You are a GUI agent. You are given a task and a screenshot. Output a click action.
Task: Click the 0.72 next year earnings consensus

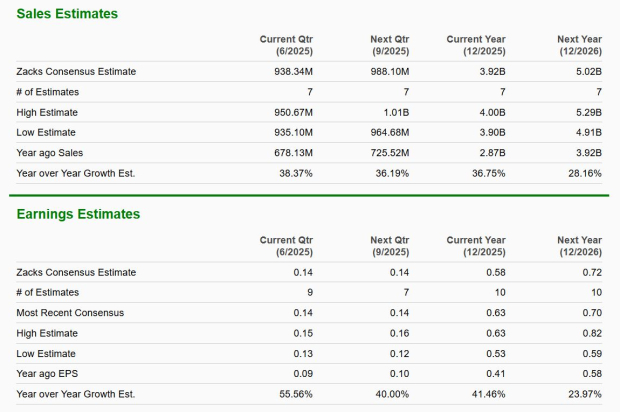pos(591,272)
